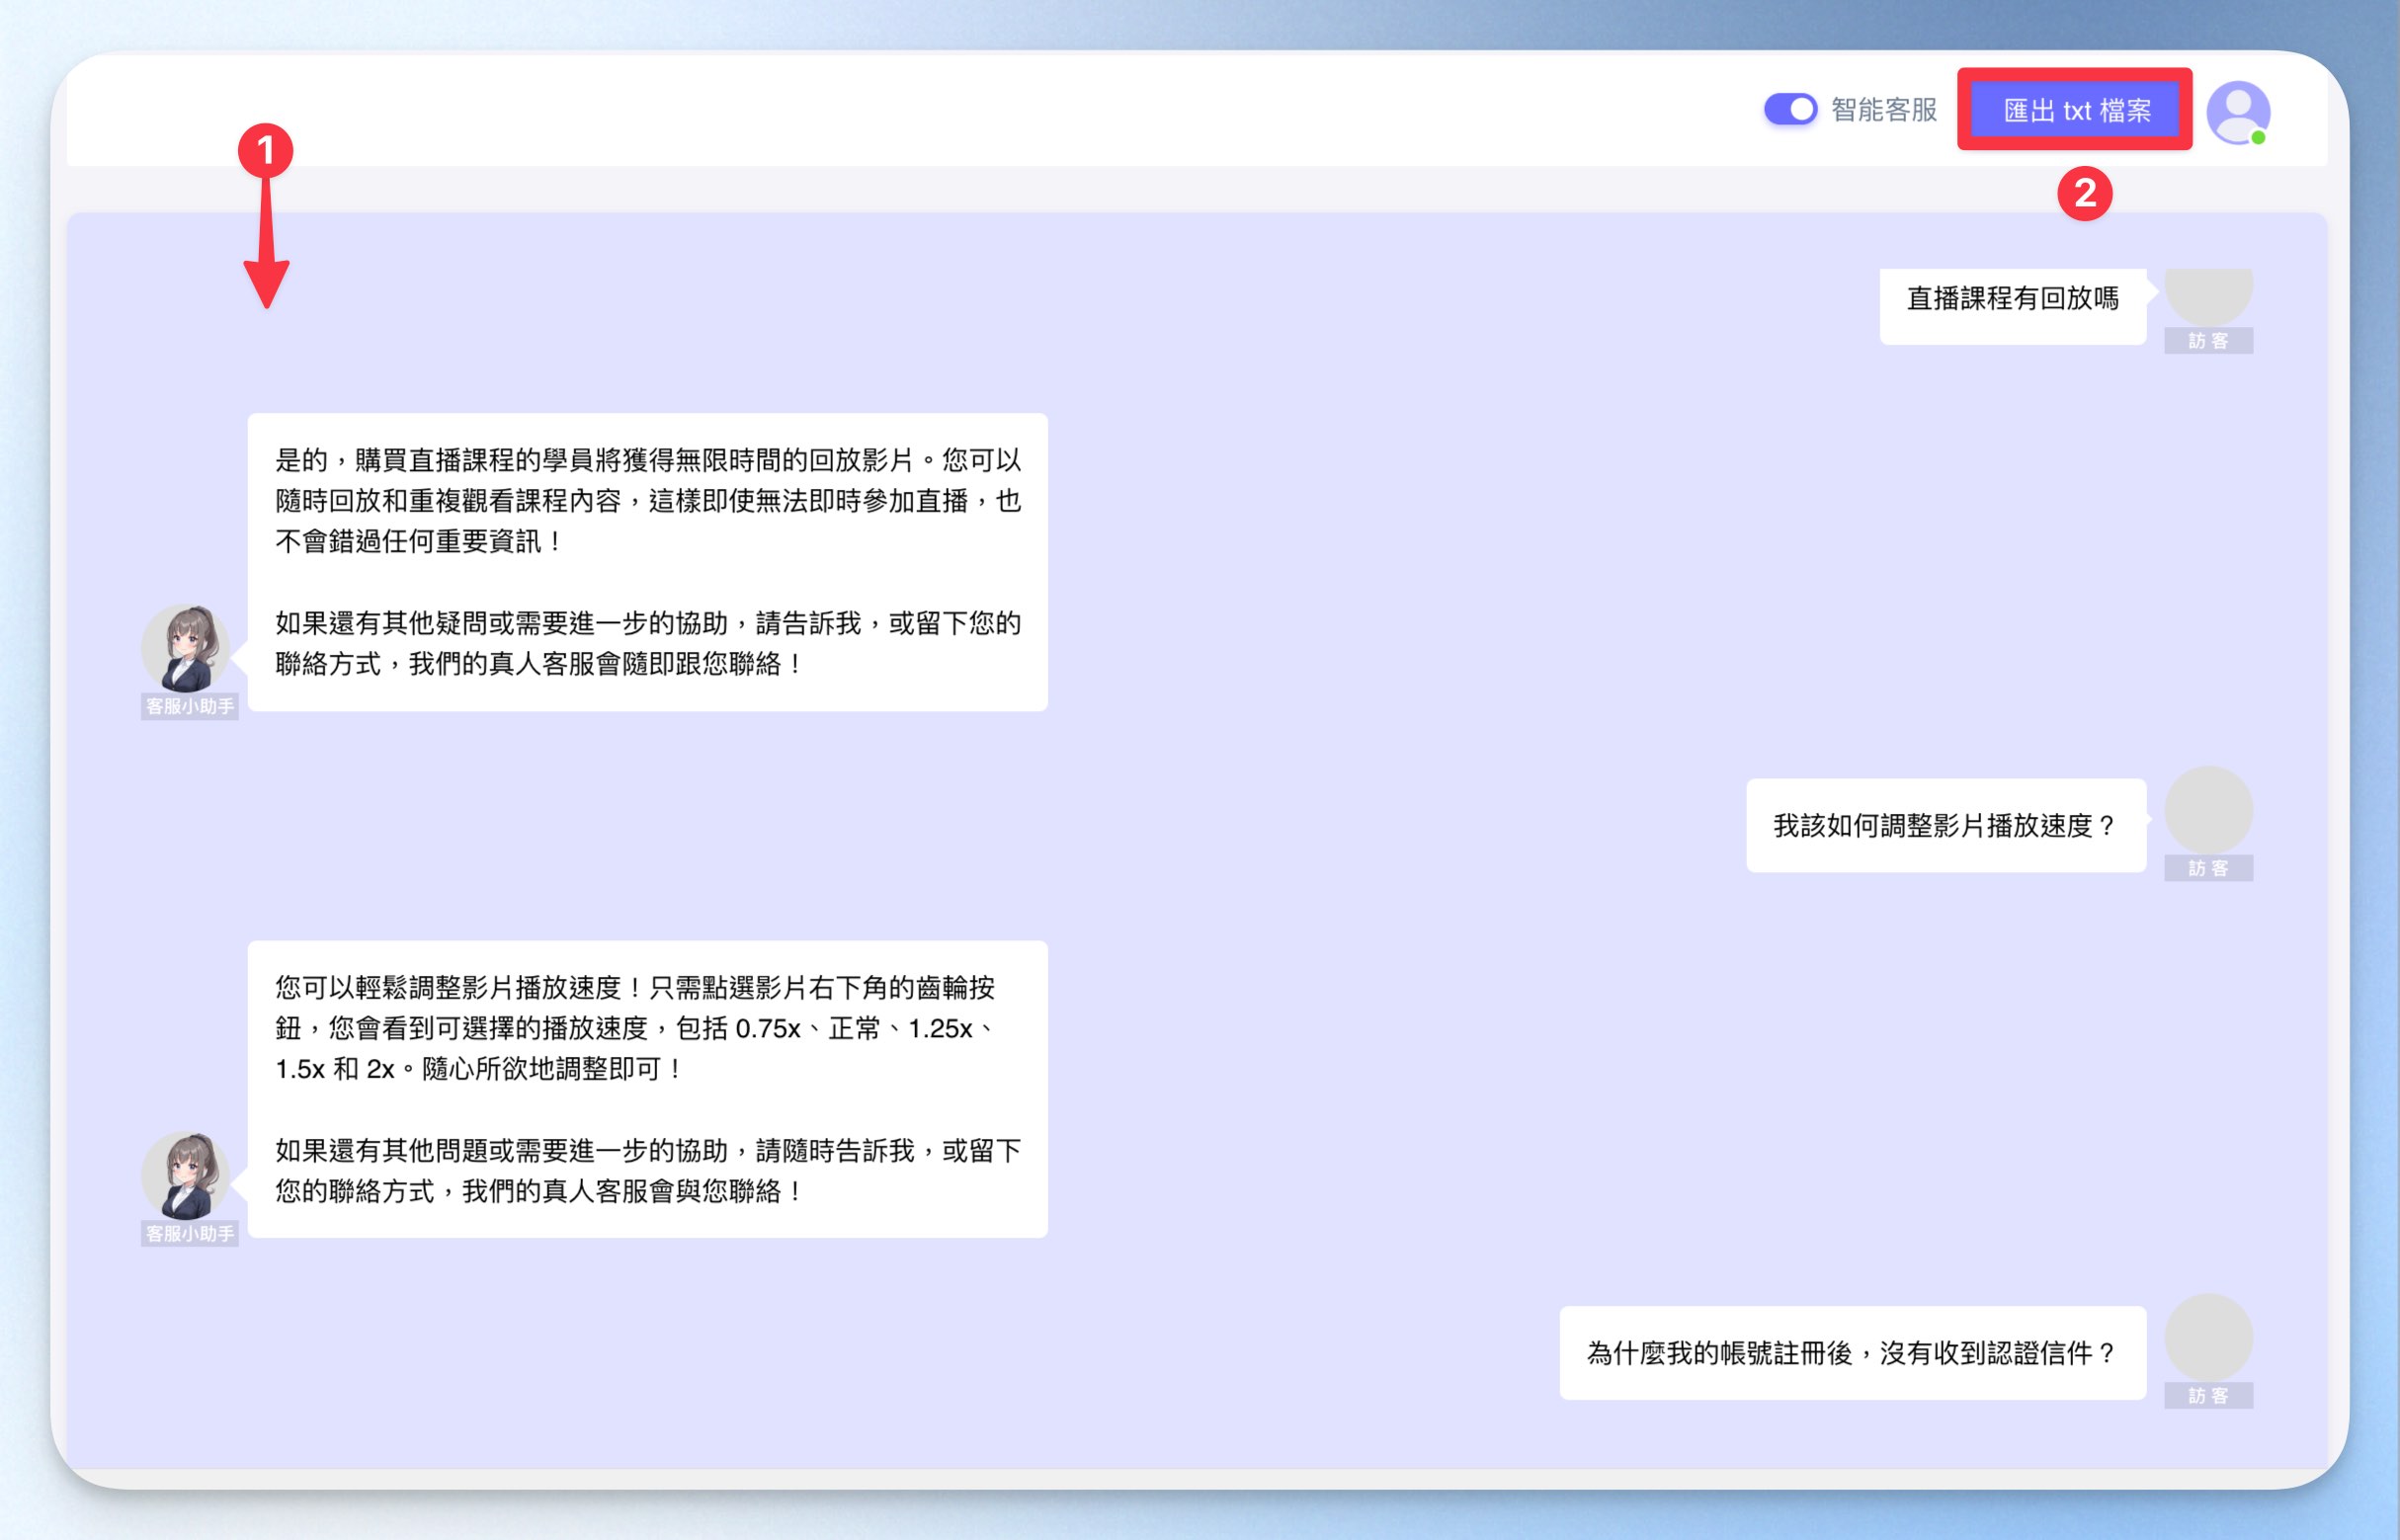Toggle the 智能客服 switch off
2400x1540 pixels.
pos(1790,109)
